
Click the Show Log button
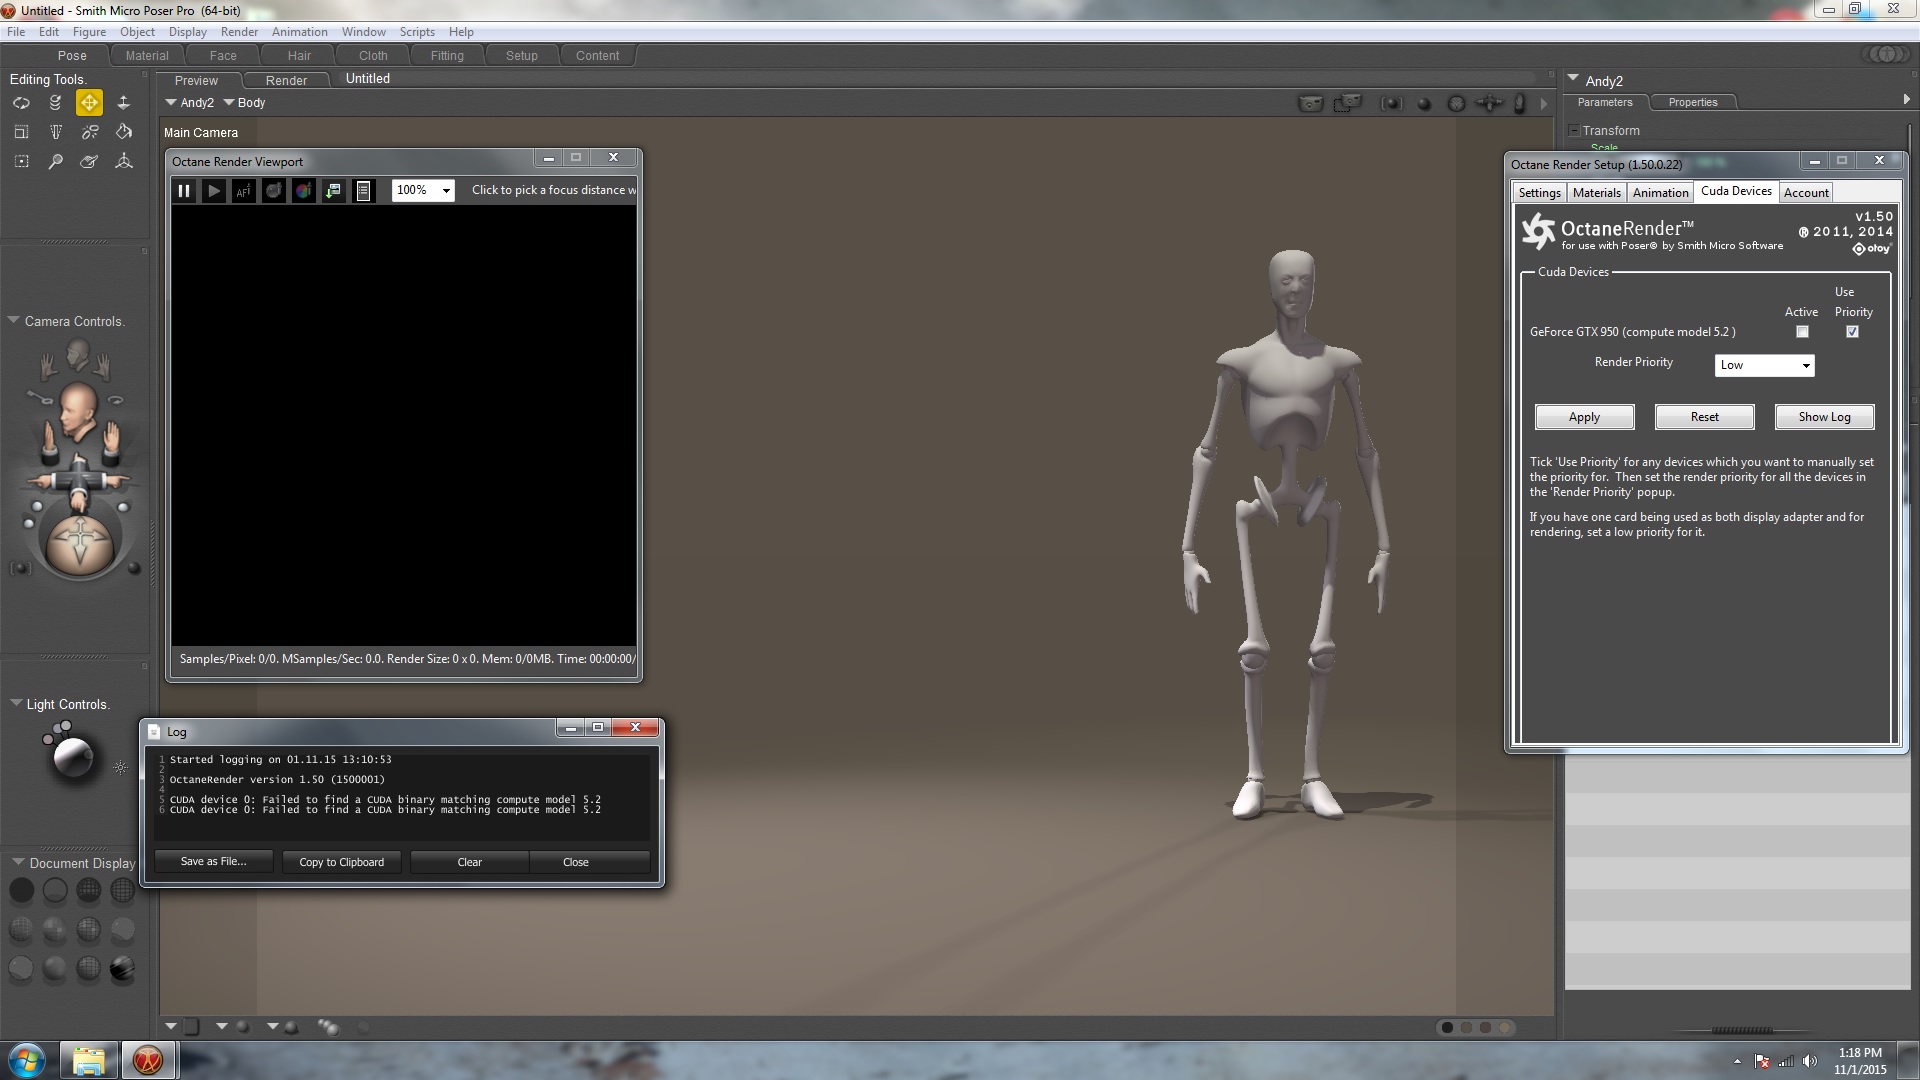tap(1824, 417)
